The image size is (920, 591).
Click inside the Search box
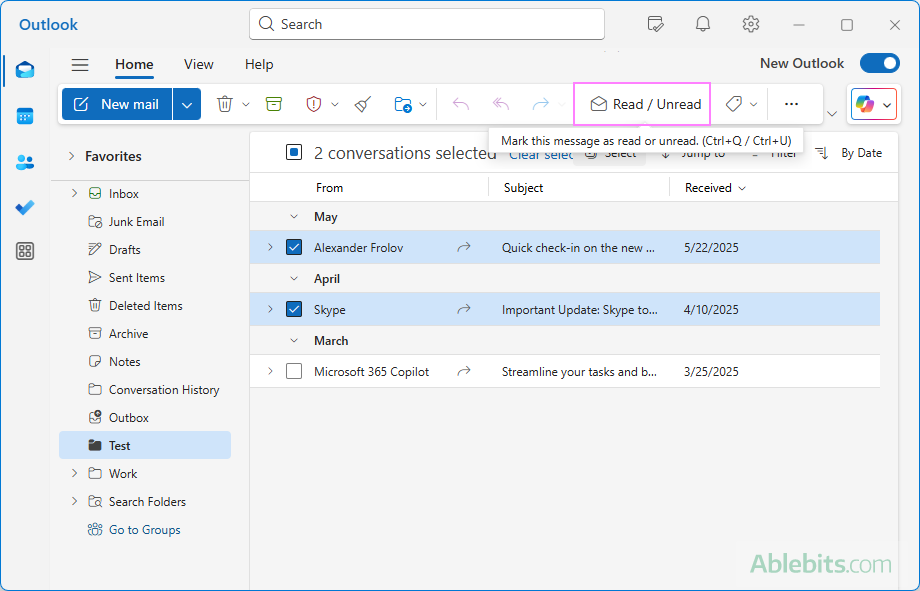coord(427,24)
